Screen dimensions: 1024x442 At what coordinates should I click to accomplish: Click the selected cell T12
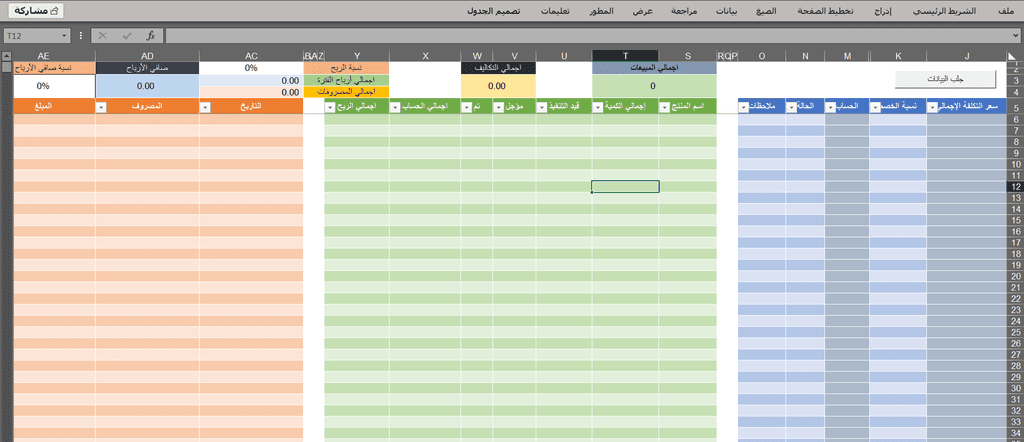pyautogui.click(x=626, y=187)
